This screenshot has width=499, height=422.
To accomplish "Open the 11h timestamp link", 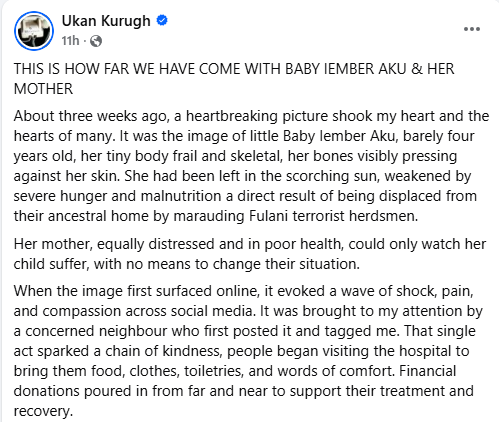I will (70, 41).
